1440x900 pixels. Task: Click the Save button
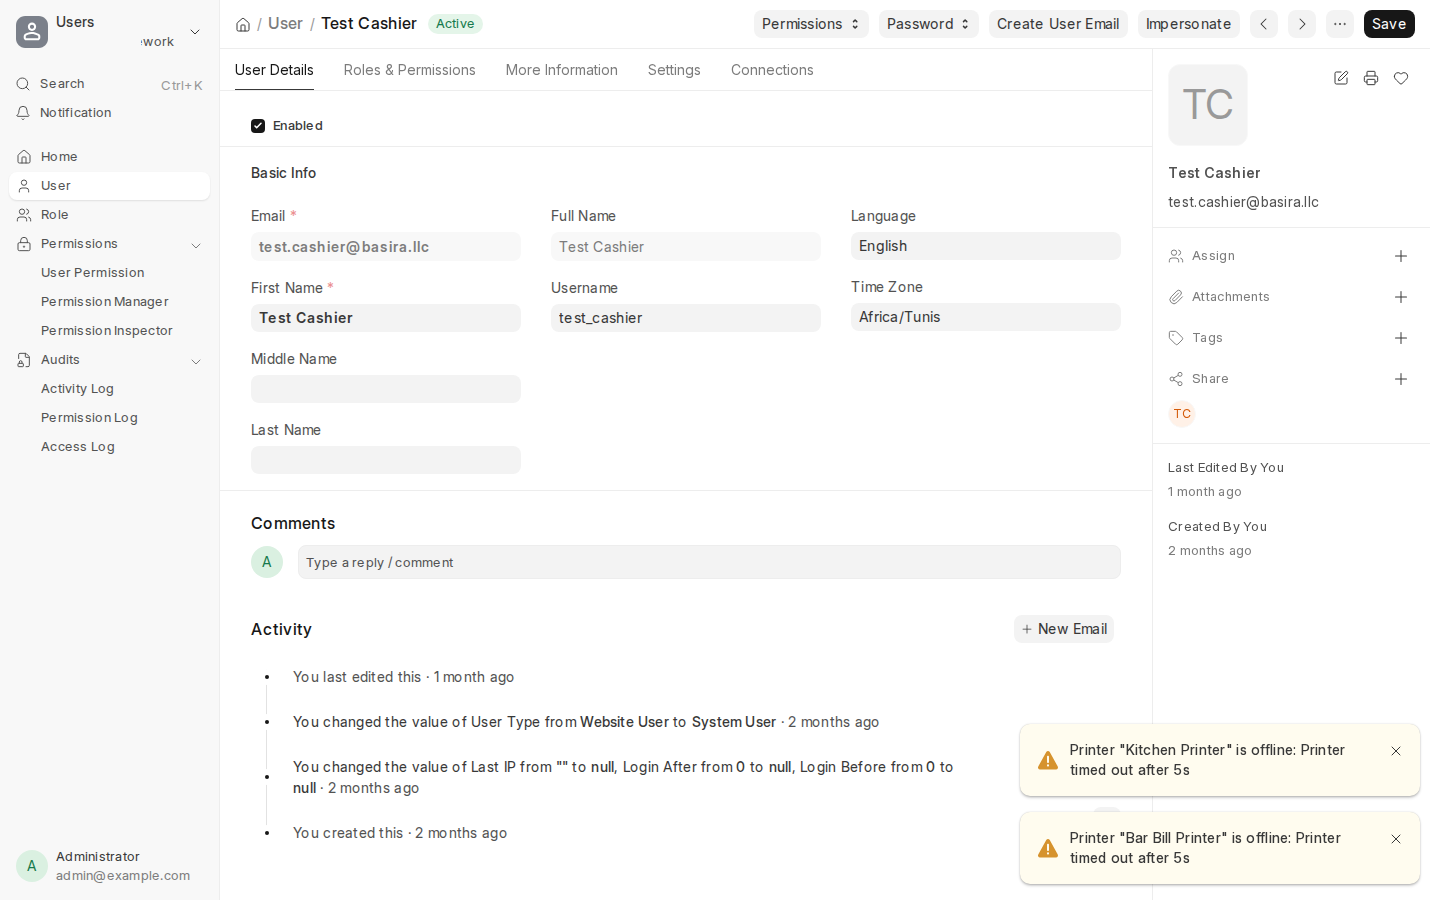click(1389, 24)
